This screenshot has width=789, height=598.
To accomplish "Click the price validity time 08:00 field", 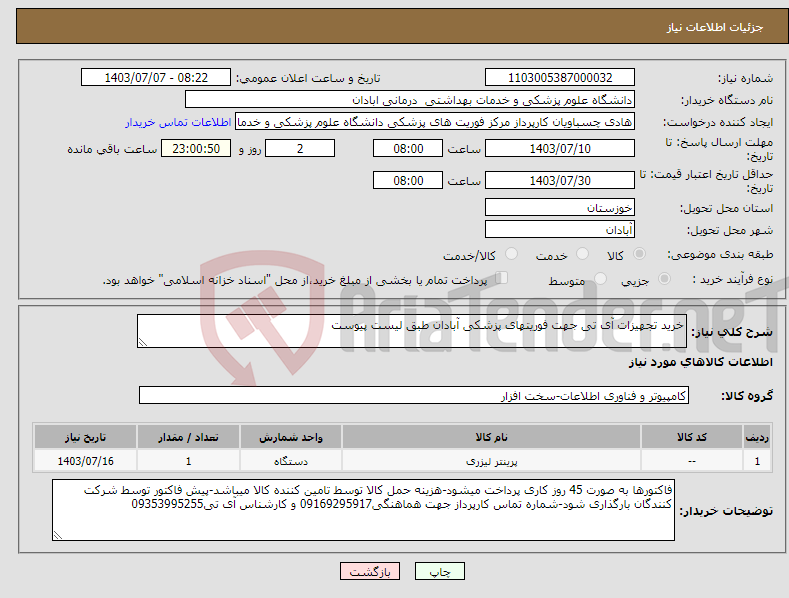I will click(408, 180).
